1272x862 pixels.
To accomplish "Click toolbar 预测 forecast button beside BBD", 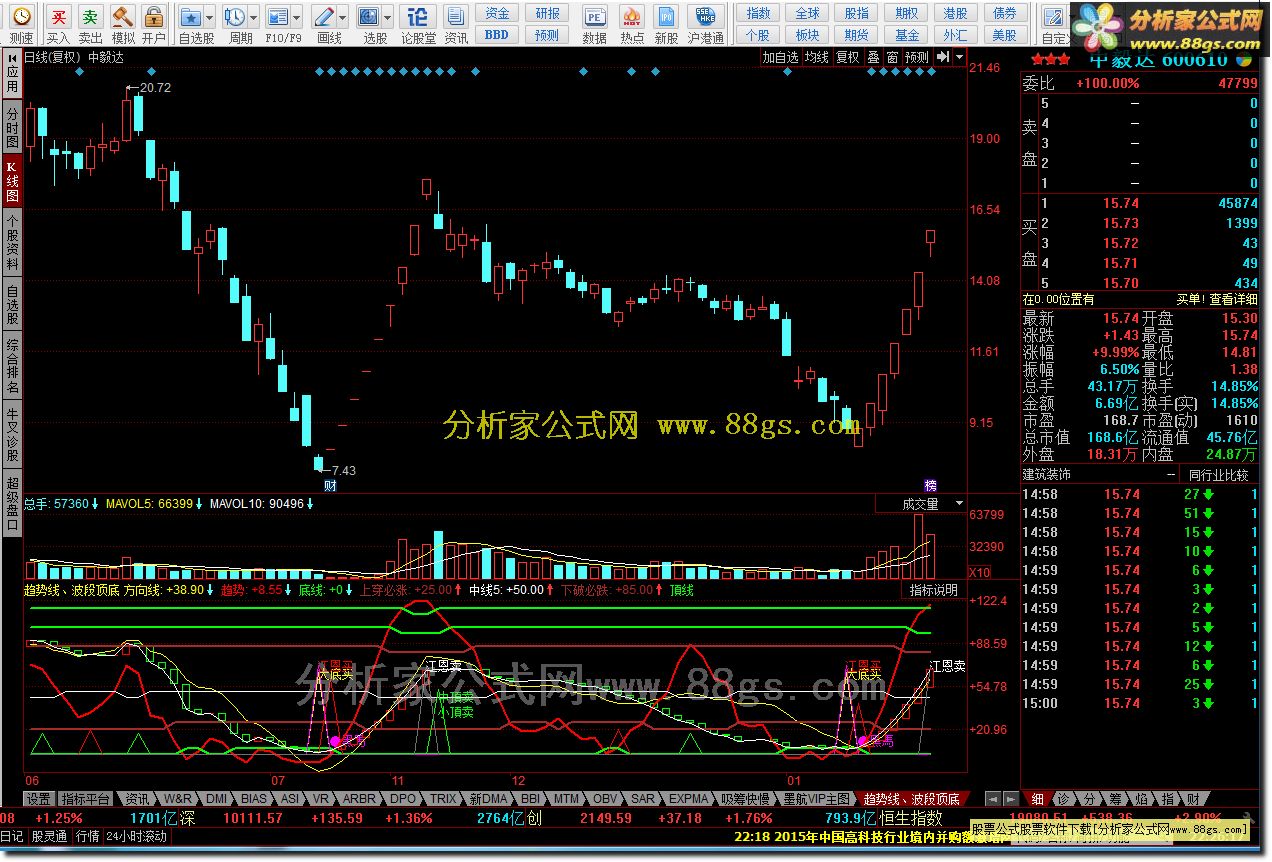I will click(547, 35).
